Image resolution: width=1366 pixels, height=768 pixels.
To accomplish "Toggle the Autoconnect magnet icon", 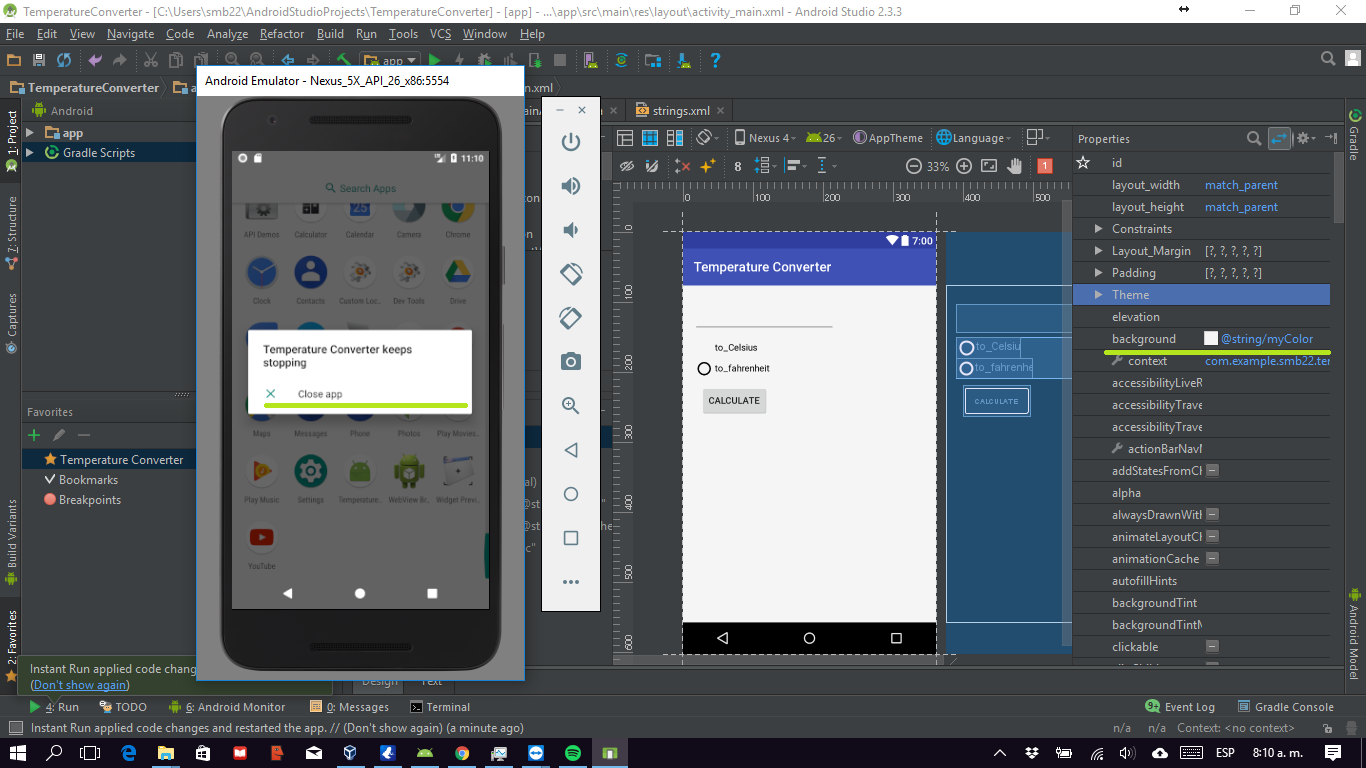I will (x=652, y=166).
